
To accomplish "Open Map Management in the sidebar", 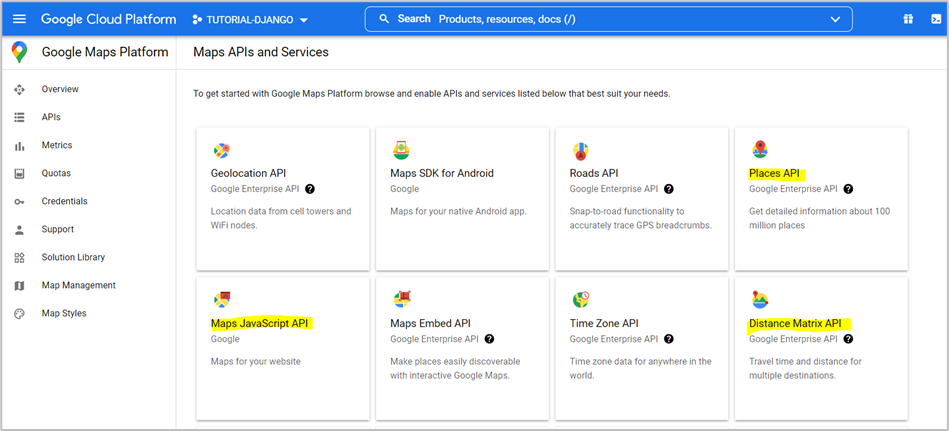I will (79, 285).
